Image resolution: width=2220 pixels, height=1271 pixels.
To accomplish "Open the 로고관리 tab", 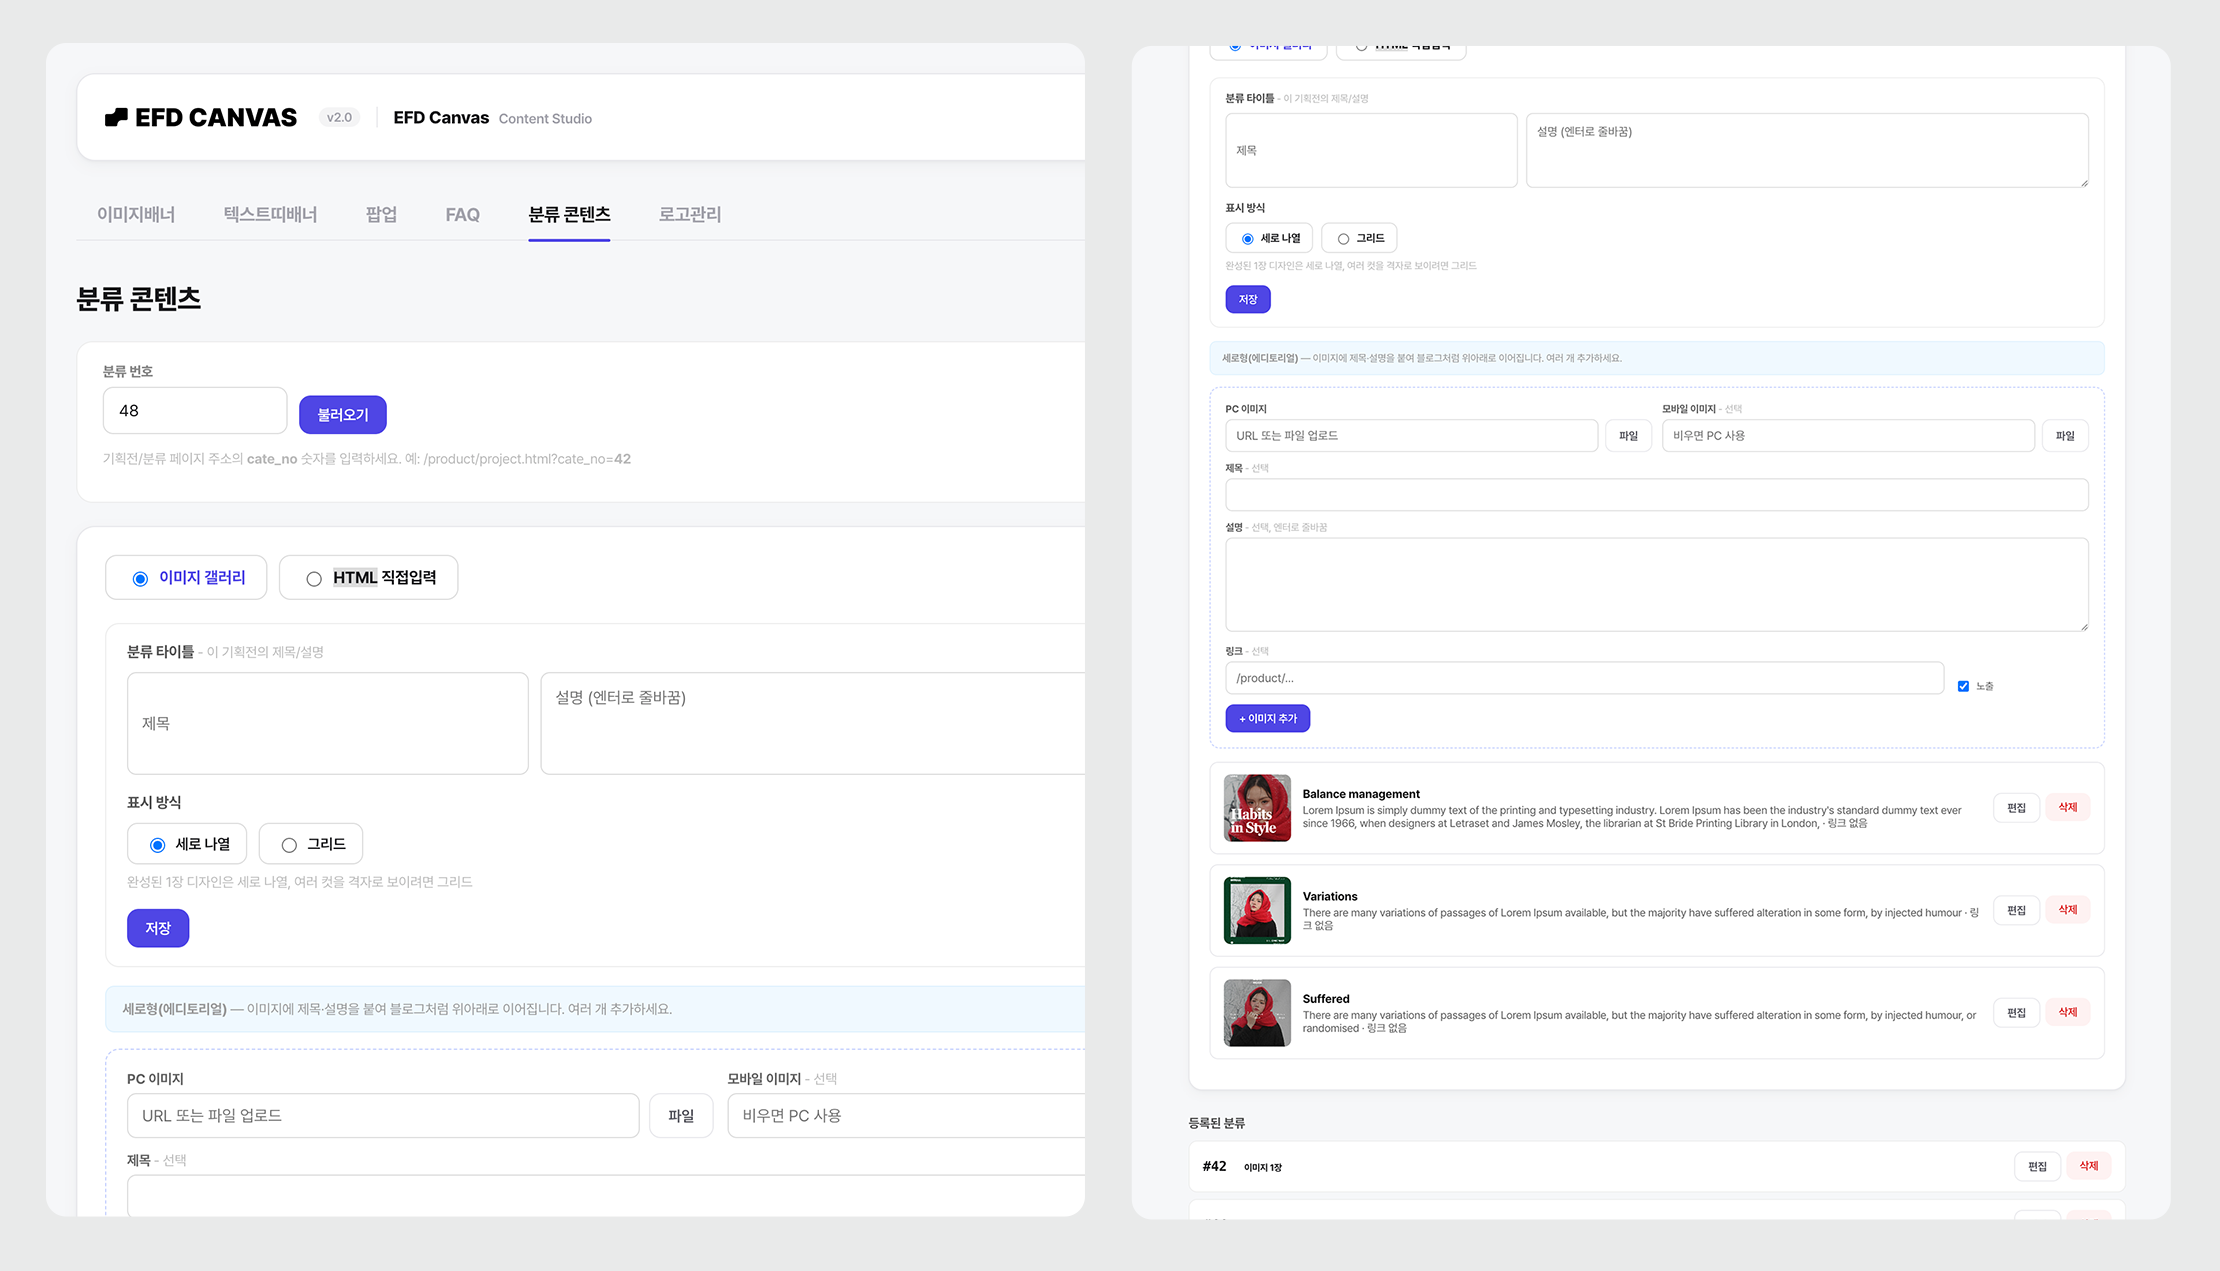I will tap(689, 214).
